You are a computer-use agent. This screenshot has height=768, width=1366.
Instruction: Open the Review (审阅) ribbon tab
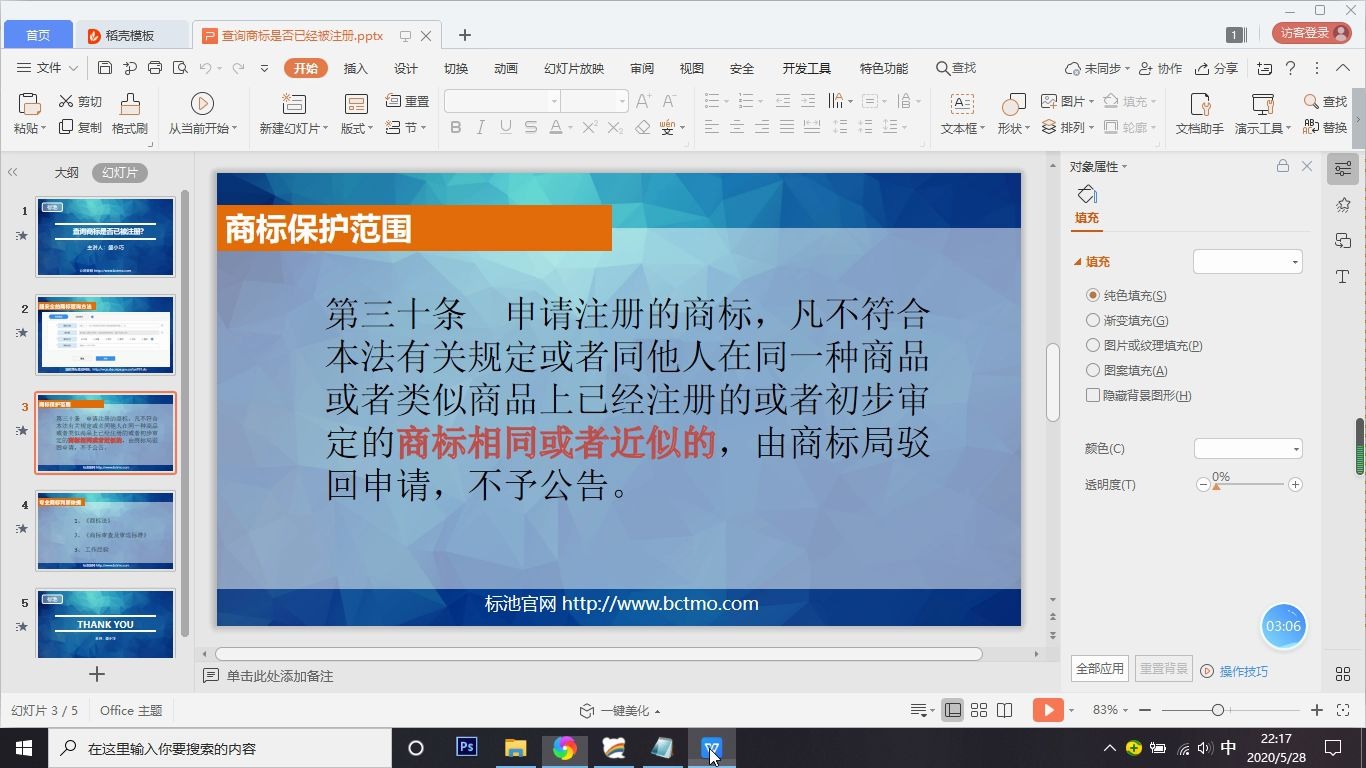pyautogui.click(x=642, y=68)
